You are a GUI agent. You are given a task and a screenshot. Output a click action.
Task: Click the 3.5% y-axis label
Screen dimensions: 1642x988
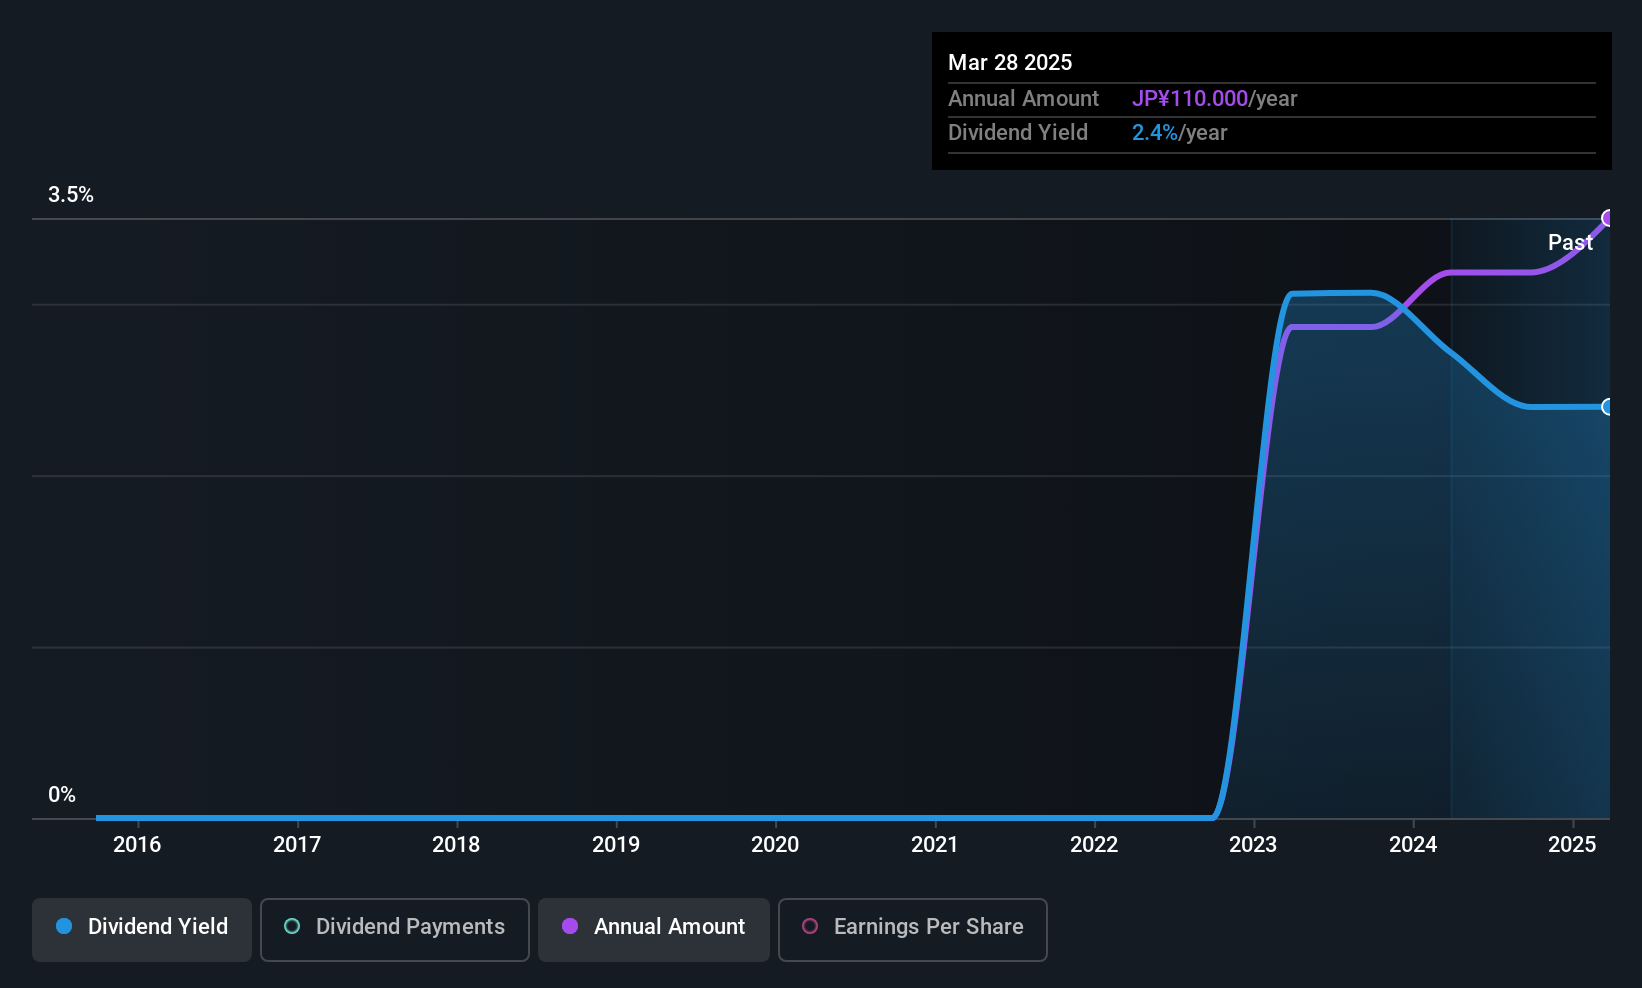tap(71, 195)
